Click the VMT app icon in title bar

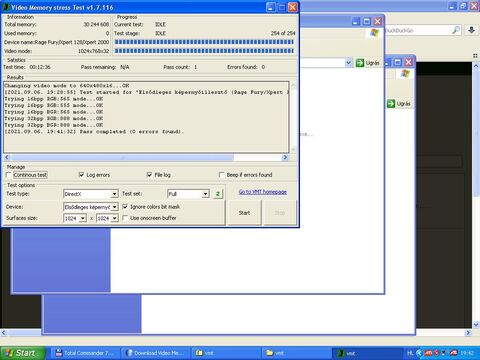click(6, 7)
